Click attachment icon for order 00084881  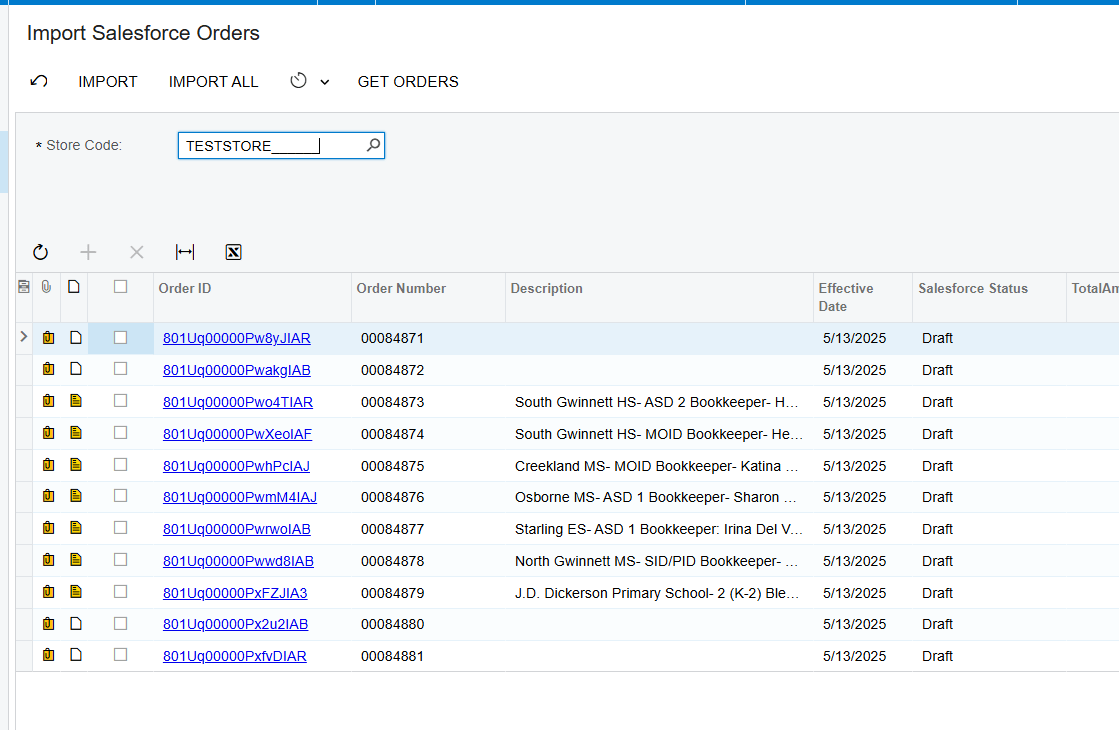[49, 655]
